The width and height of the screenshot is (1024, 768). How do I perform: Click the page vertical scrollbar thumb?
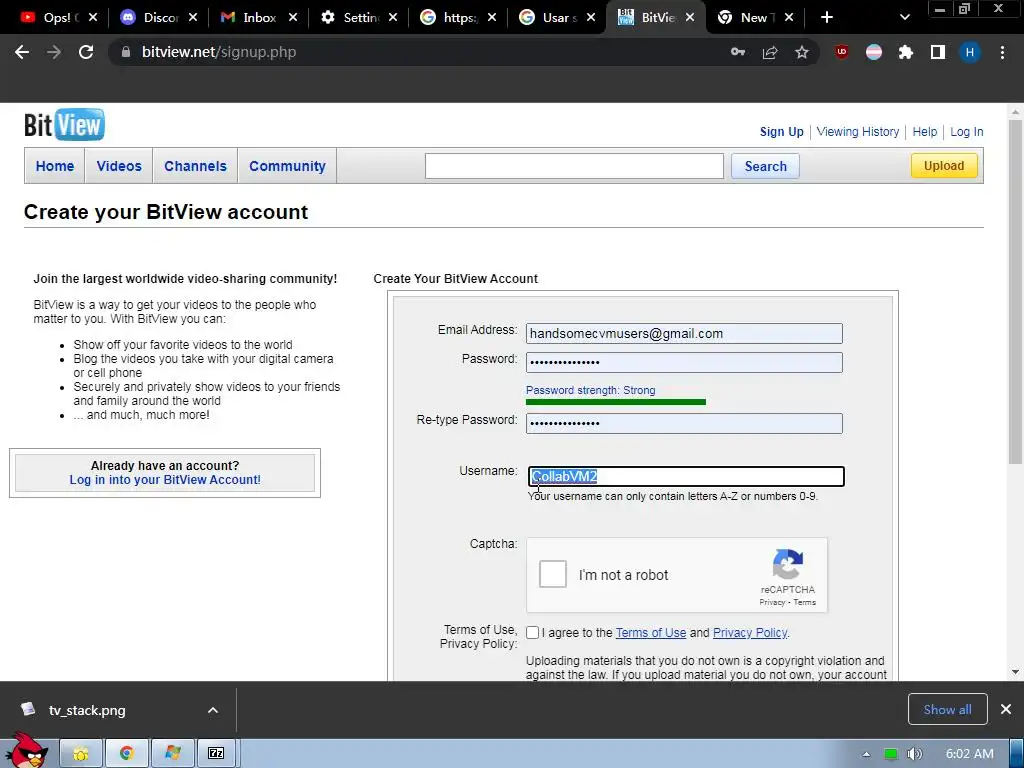1015,292
